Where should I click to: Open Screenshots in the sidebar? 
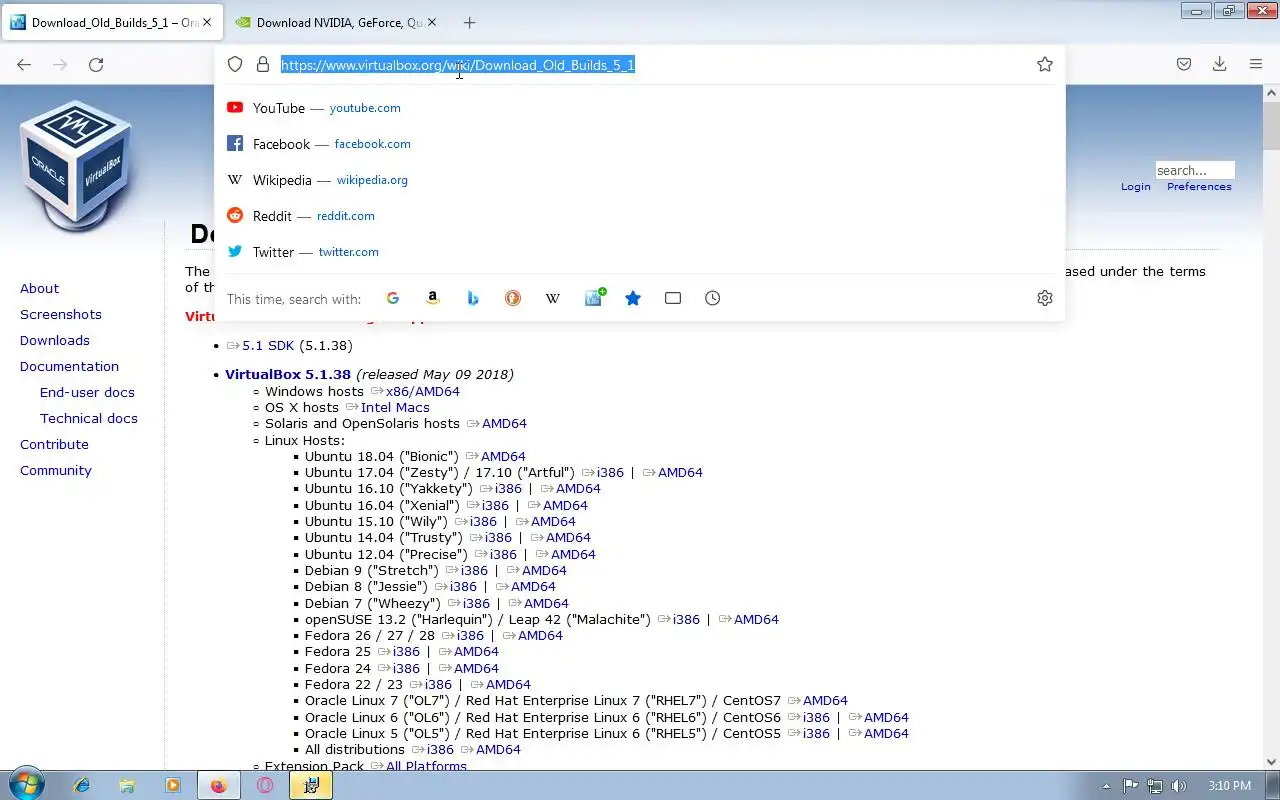(61, 314)
